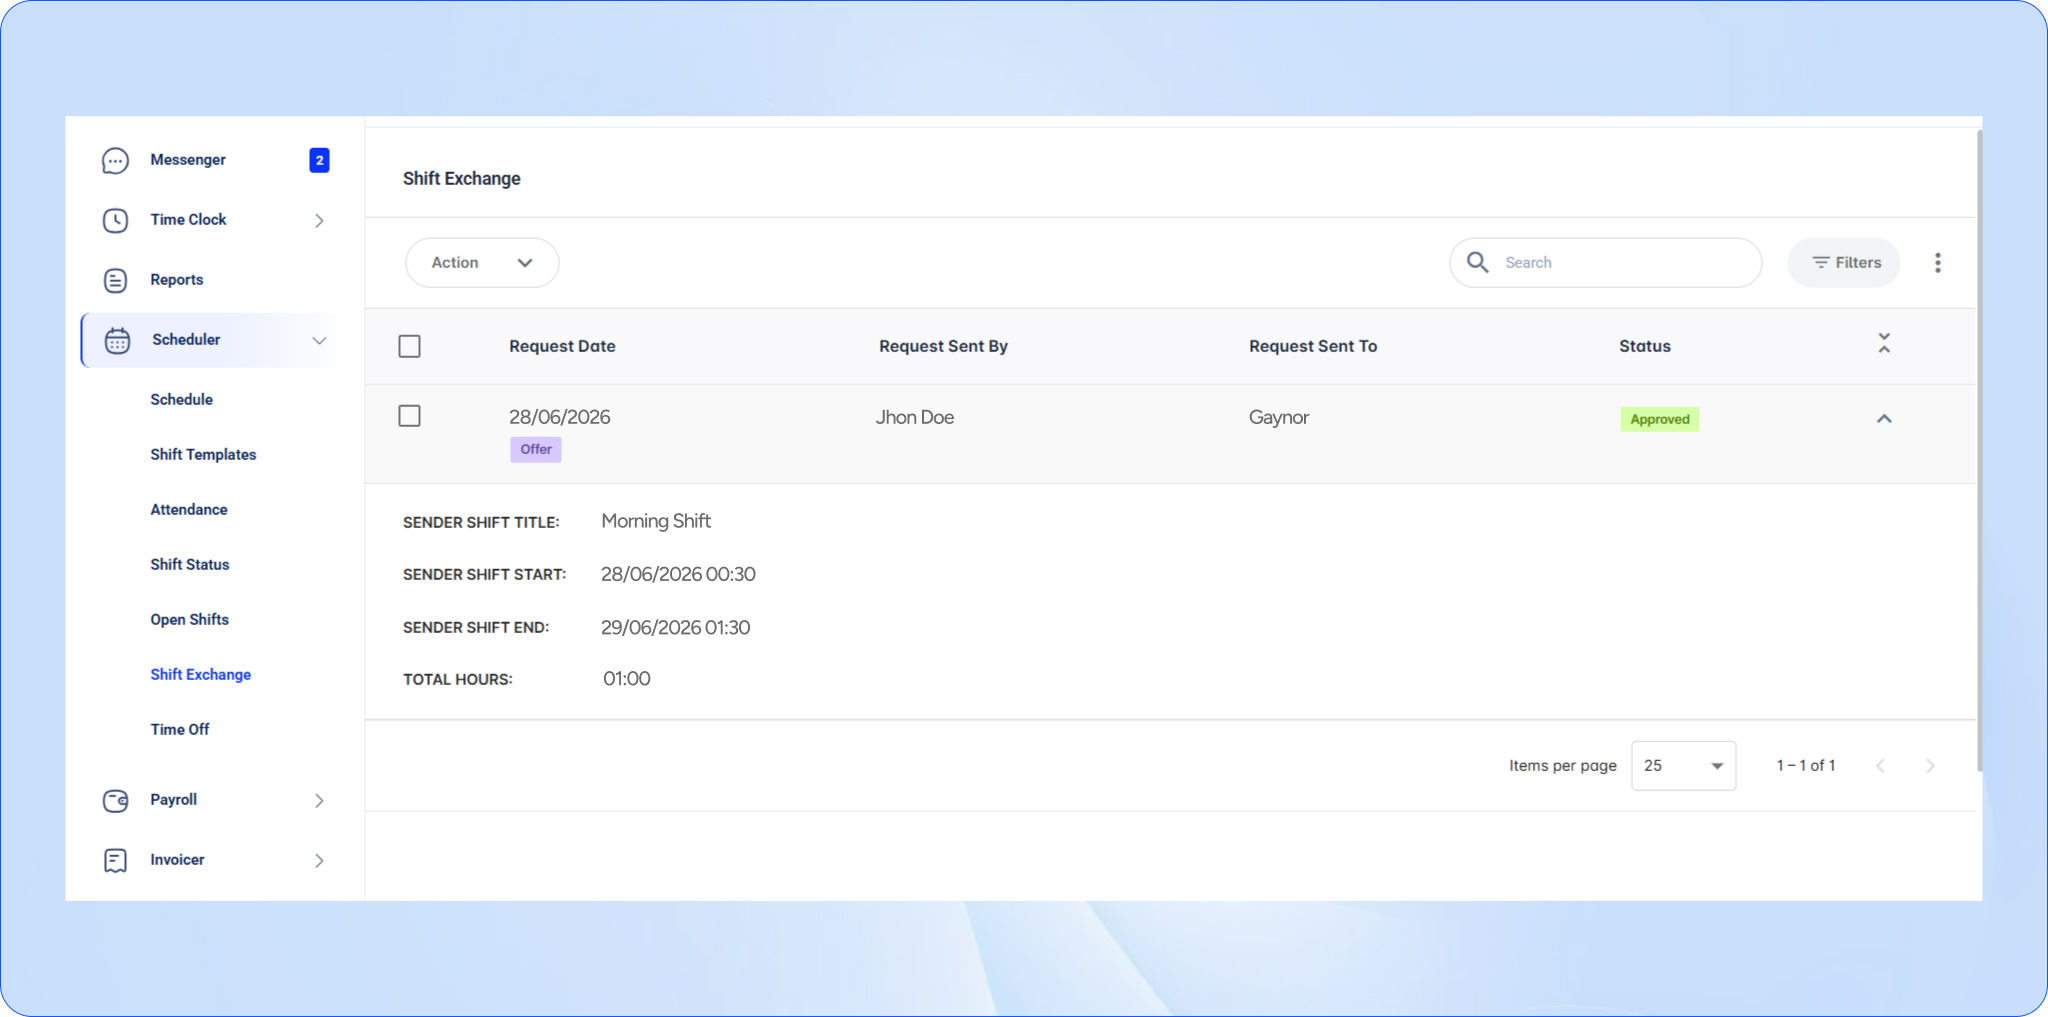Viewport: 2048px width, 1017px height.
Task: Click the Filters button
Action: (1844, 262)
